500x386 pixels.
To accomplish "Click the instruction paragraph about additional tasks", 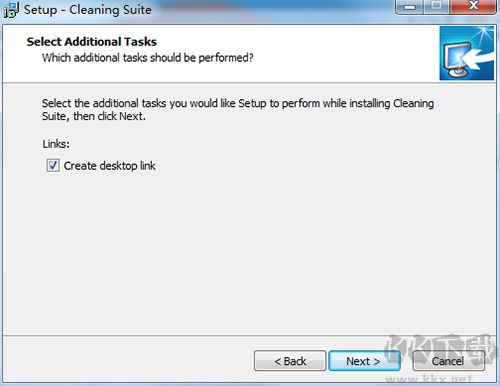I will pyautogui.click(x=238, y=110).
